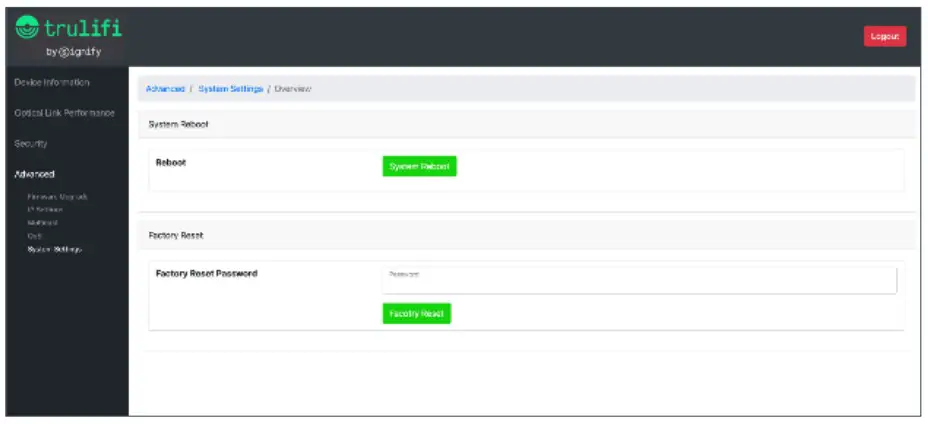Screen dimensions: 928x424
Task: Focus the Factory Reset Password field
Action: tap(640, 280)
